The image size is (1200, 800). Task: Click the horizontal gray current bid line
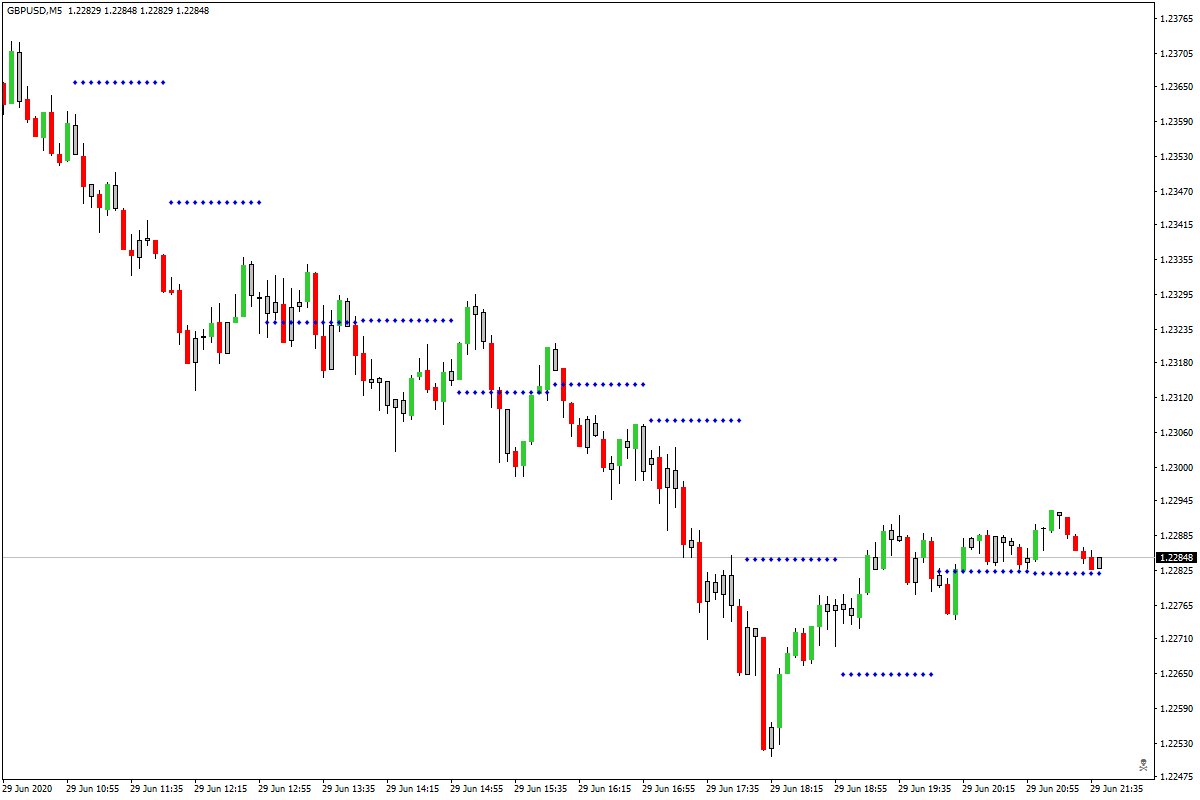pos(576,557)
